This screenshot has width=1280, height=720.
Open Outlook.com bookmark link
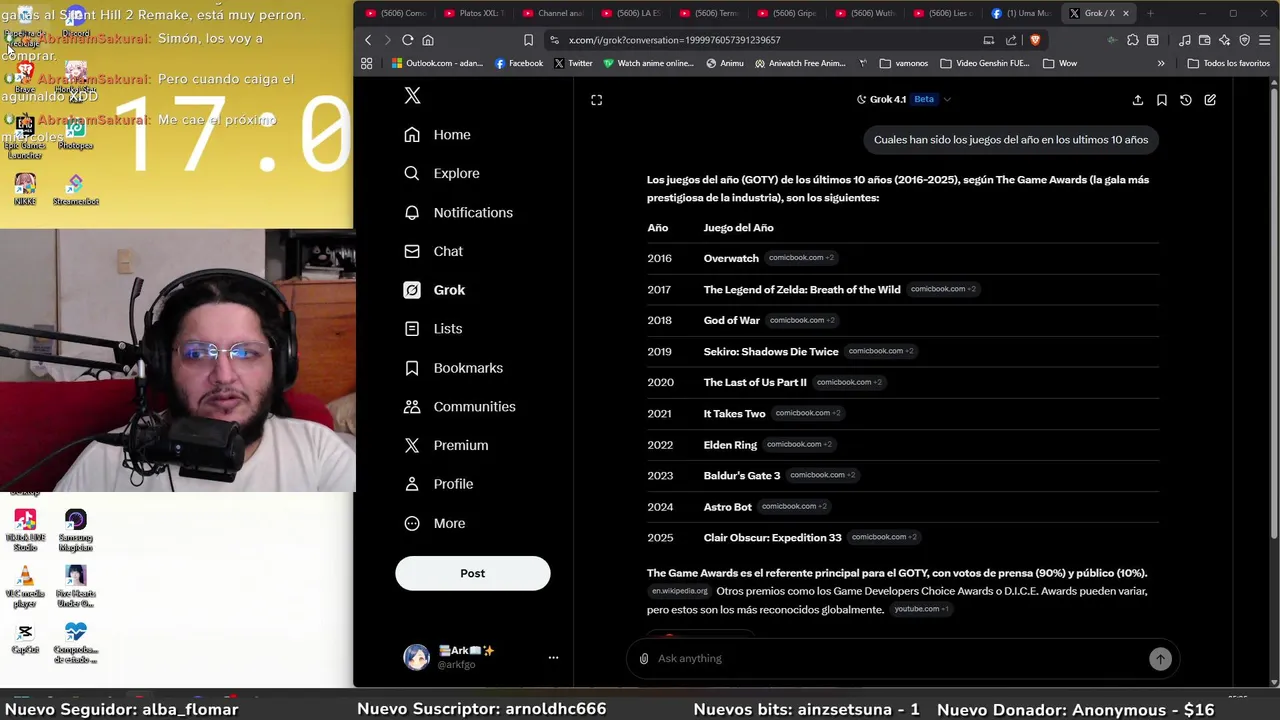[x=438, y=63]
